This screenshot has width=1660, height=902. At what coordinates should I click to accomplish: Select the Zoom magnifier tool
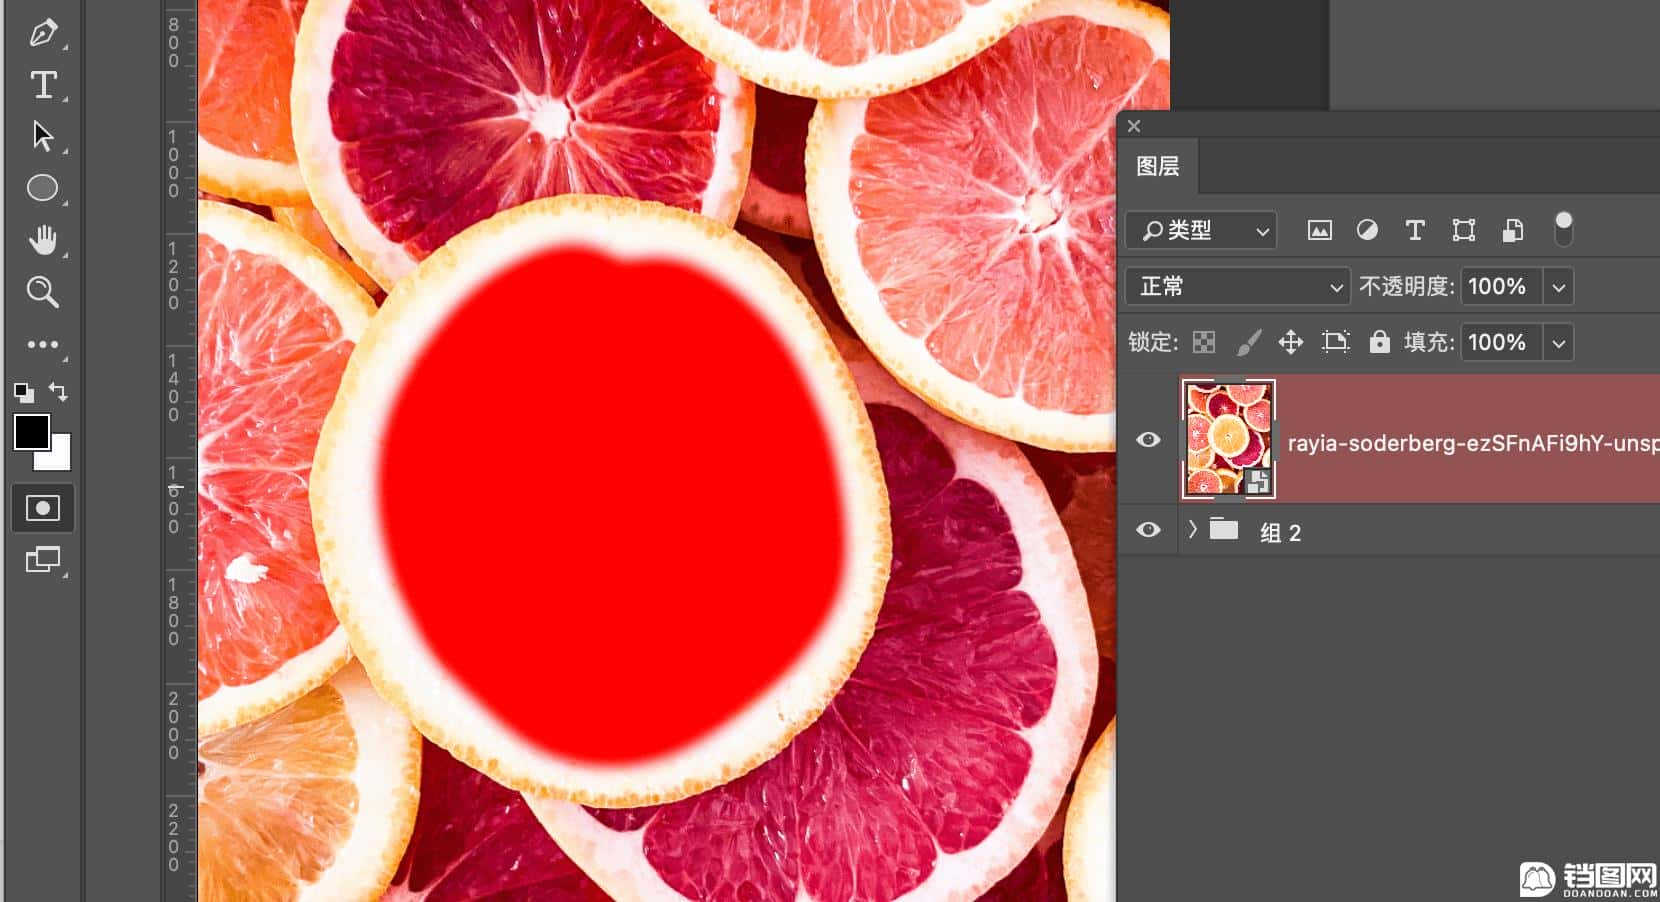coord(42,292)
